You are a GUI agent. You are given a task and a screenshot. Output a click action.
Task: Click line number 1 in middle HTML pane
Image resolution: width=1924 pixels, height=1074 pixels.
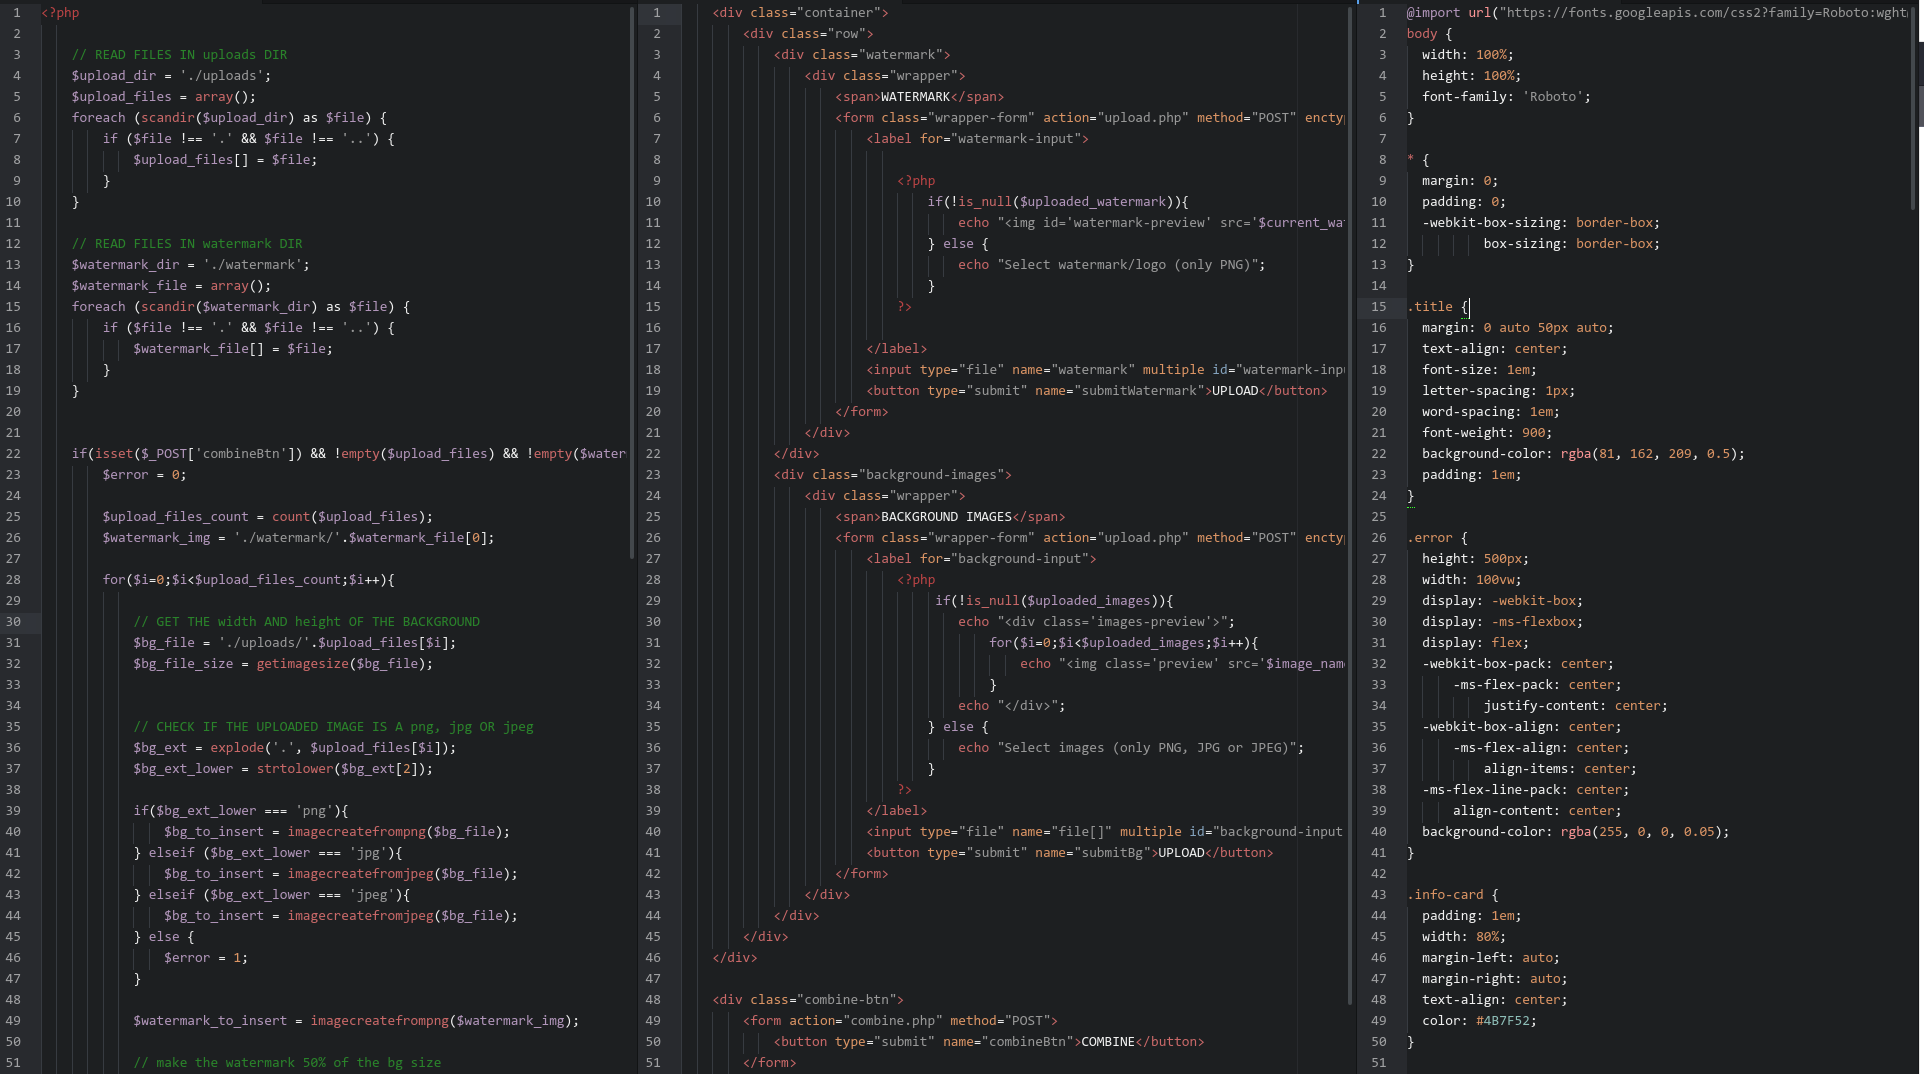point(656,13)
